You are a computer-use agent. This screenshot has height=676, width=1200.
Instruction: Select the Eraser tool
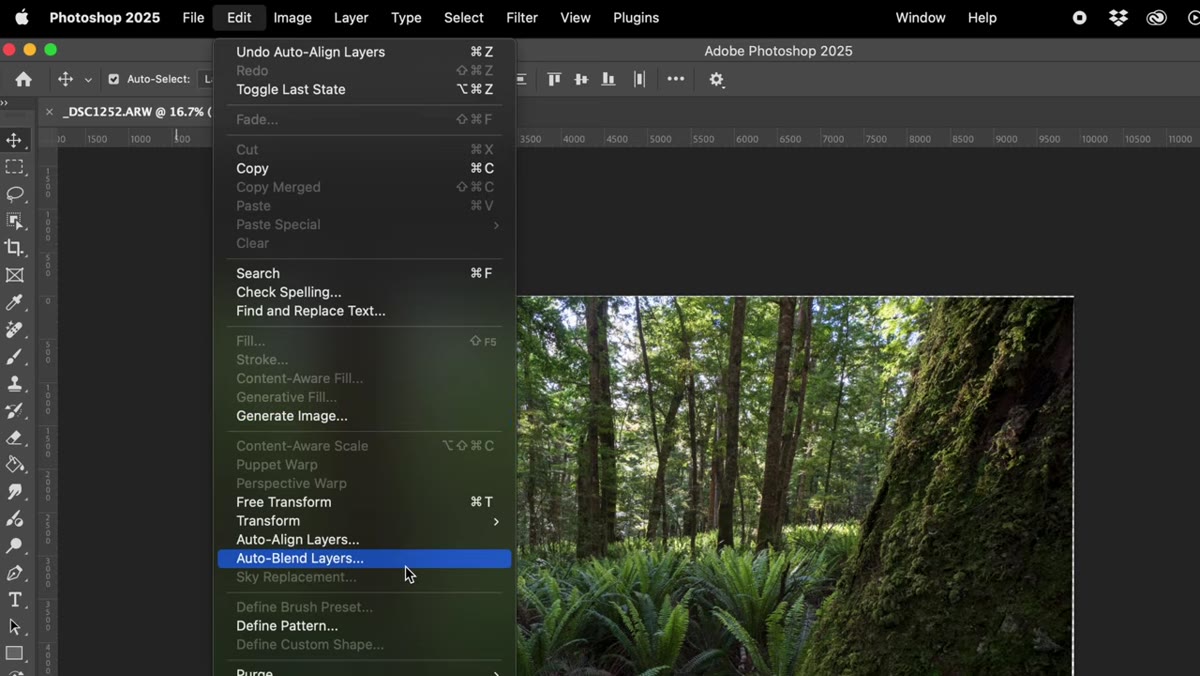(x=14, y=437)
